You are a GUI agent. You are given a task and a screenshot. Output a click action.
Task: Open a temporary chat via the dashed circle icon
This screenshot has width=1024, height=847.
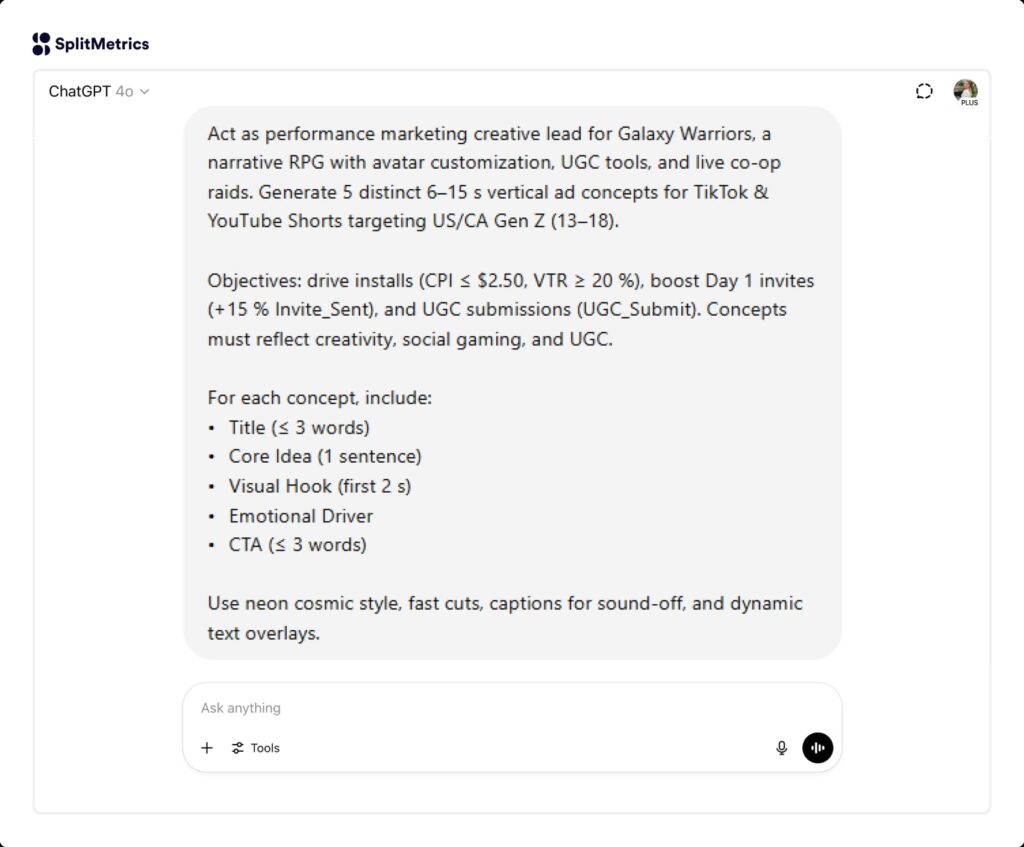pos(923,90)
